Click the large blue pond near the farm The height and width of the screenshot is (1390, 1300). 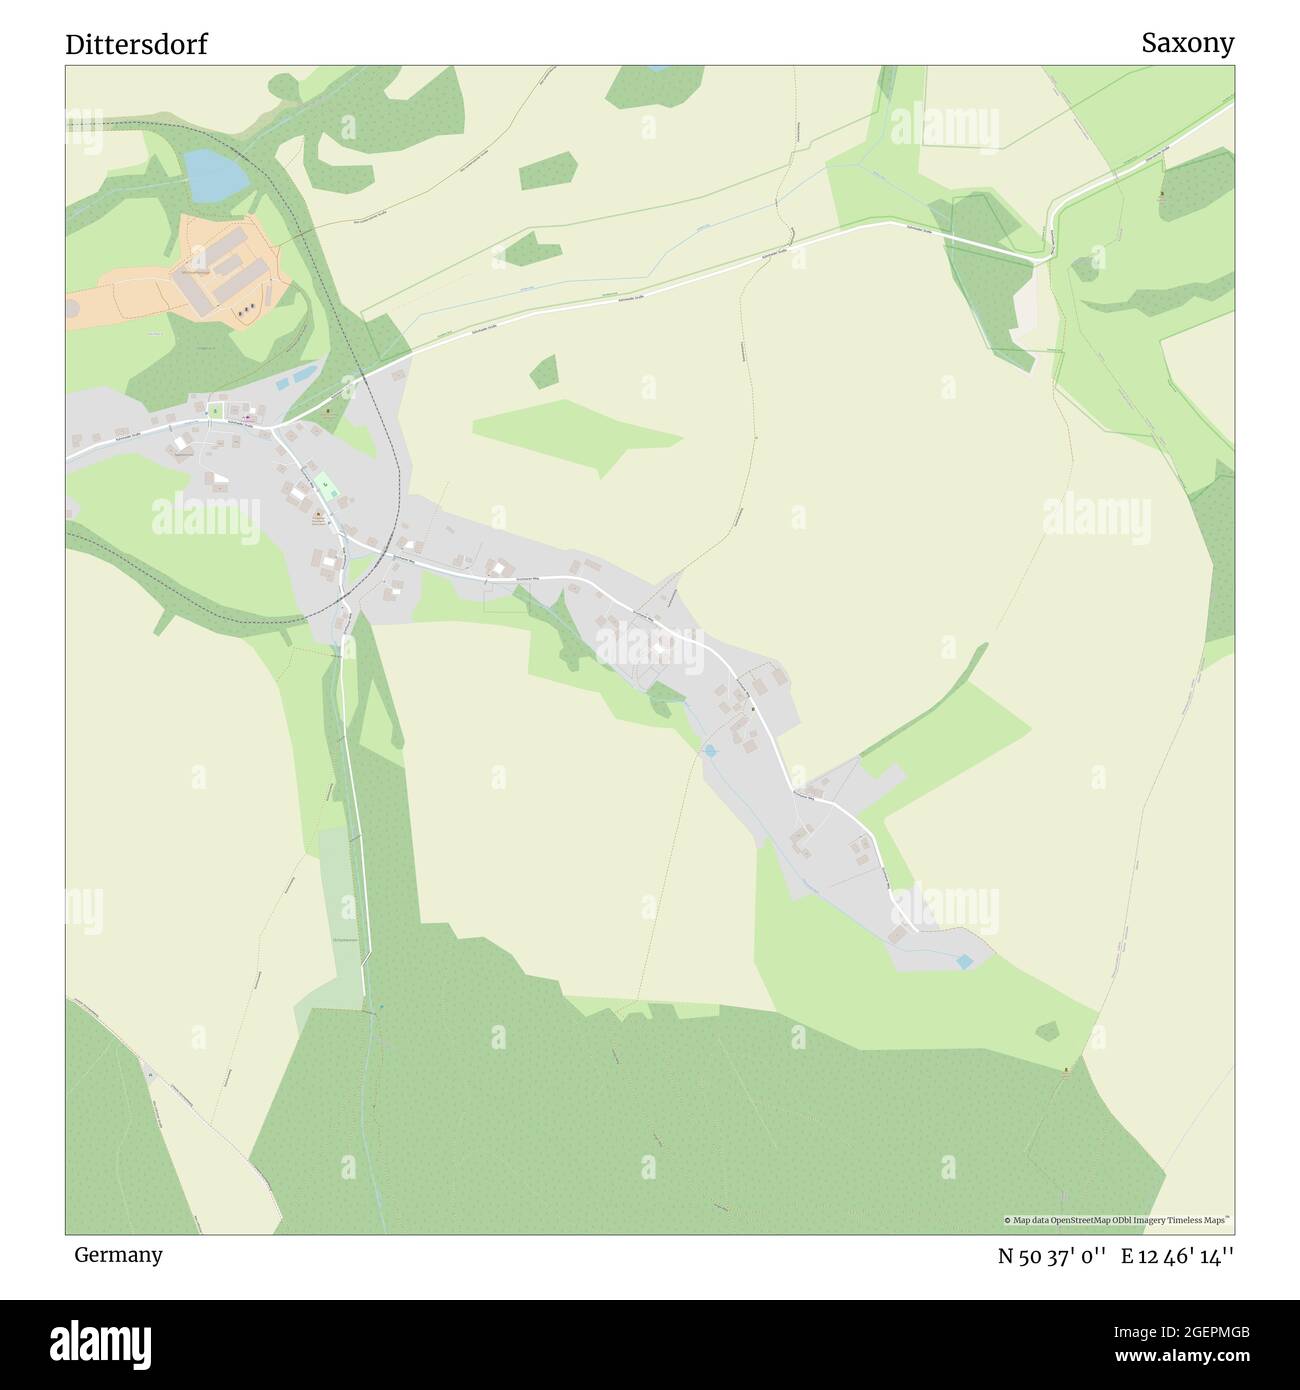point(214,174)
